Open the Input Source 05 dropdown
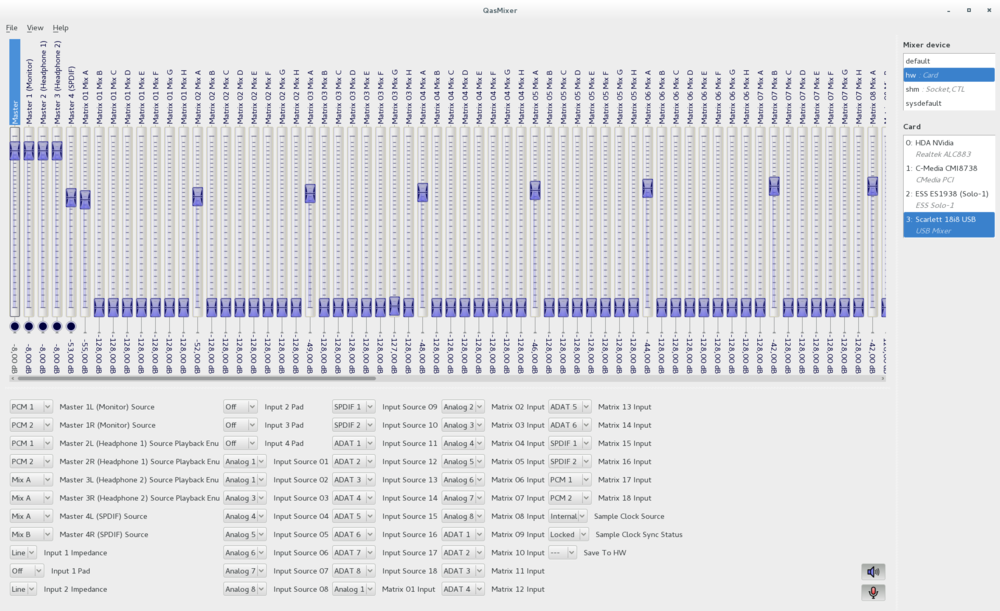The width and height of the screenshot is (1000, 611). tap(245, 534)
